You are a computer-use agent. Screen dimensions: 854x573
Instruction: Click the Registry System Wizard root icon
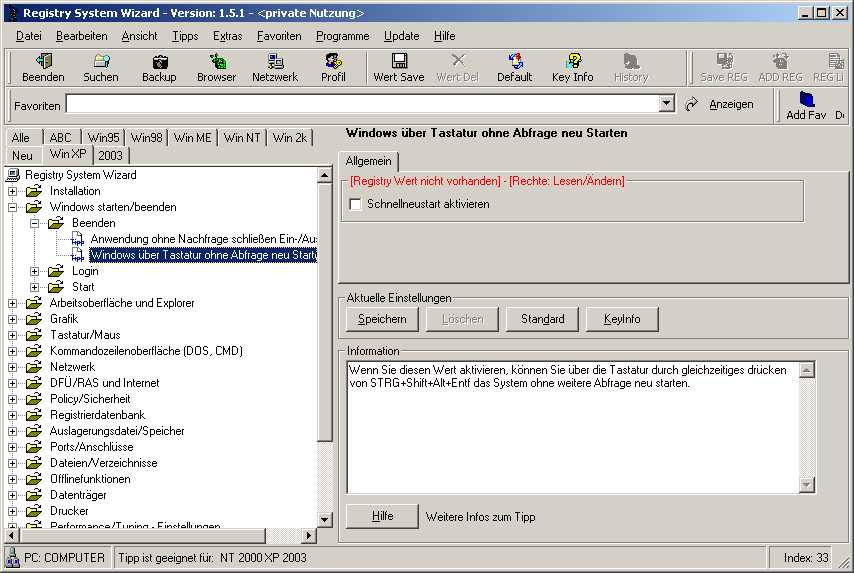pos(13,175)
